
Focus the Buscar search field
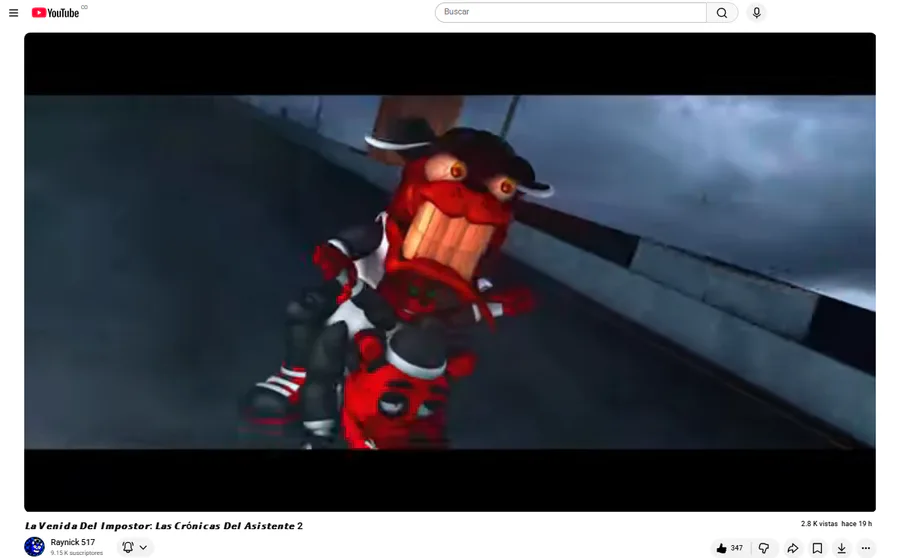571,12
